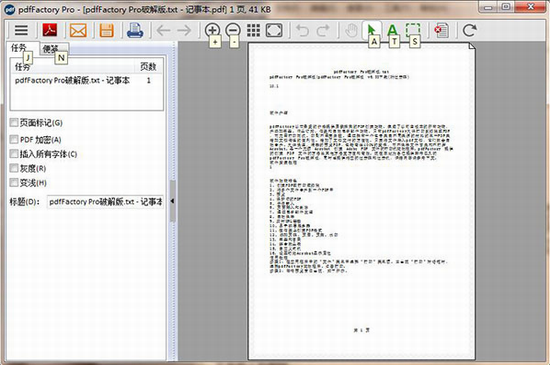Enable the PDF 加密(A) checkbox
Viewport: 550px width, 365px height.
point(14,140)
